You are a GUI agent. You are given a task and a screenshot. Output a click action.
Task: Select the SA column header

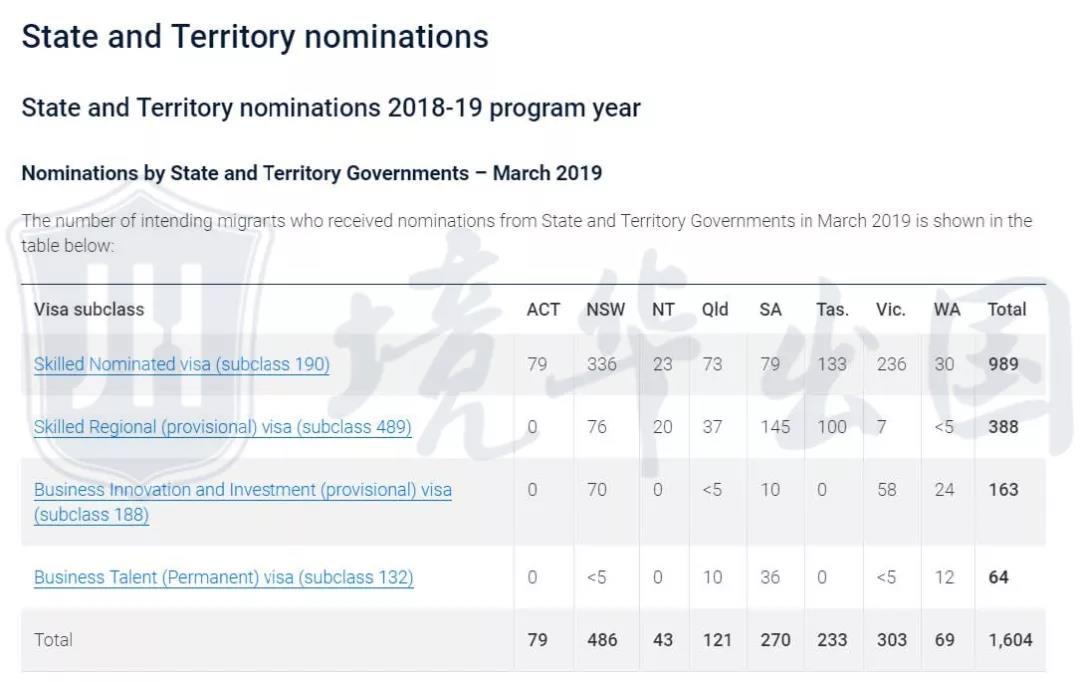pyautogui.click(x=770, y=310)
